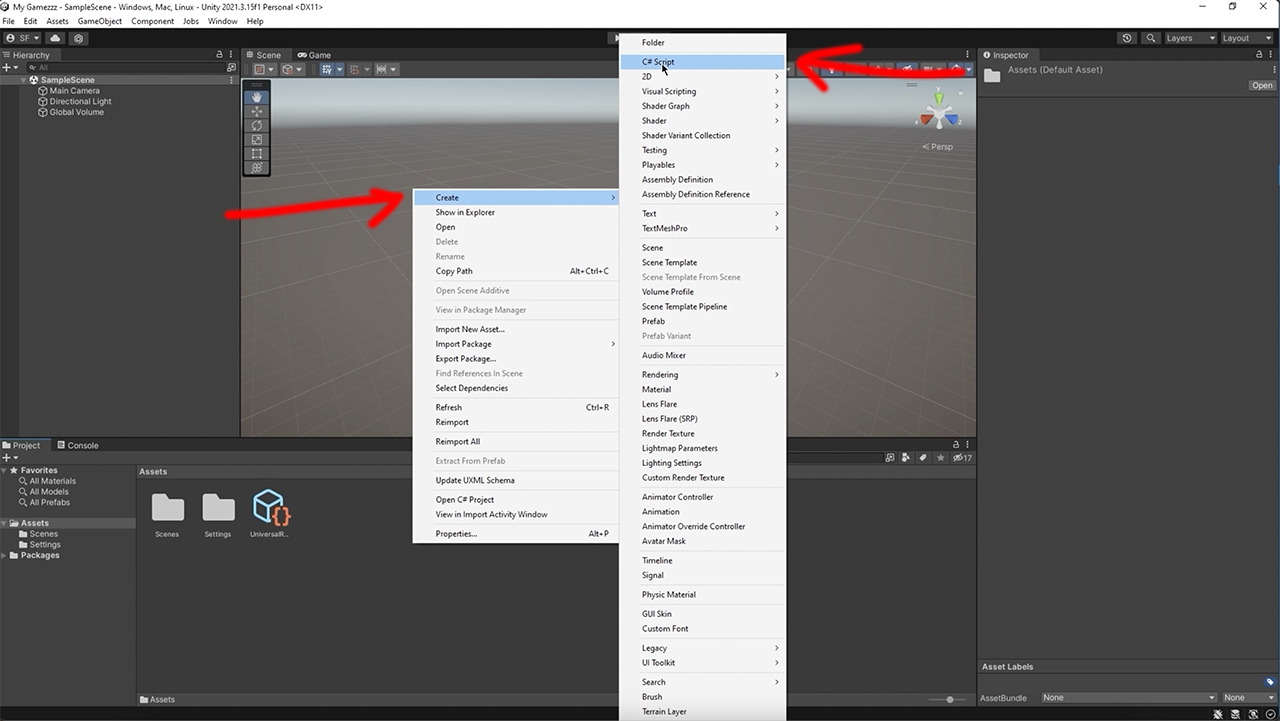The height and width of the screenshot is (721, 1280).
Task: Open Inspector panel's three-dot menu
Action: (x=1272, y=55)
